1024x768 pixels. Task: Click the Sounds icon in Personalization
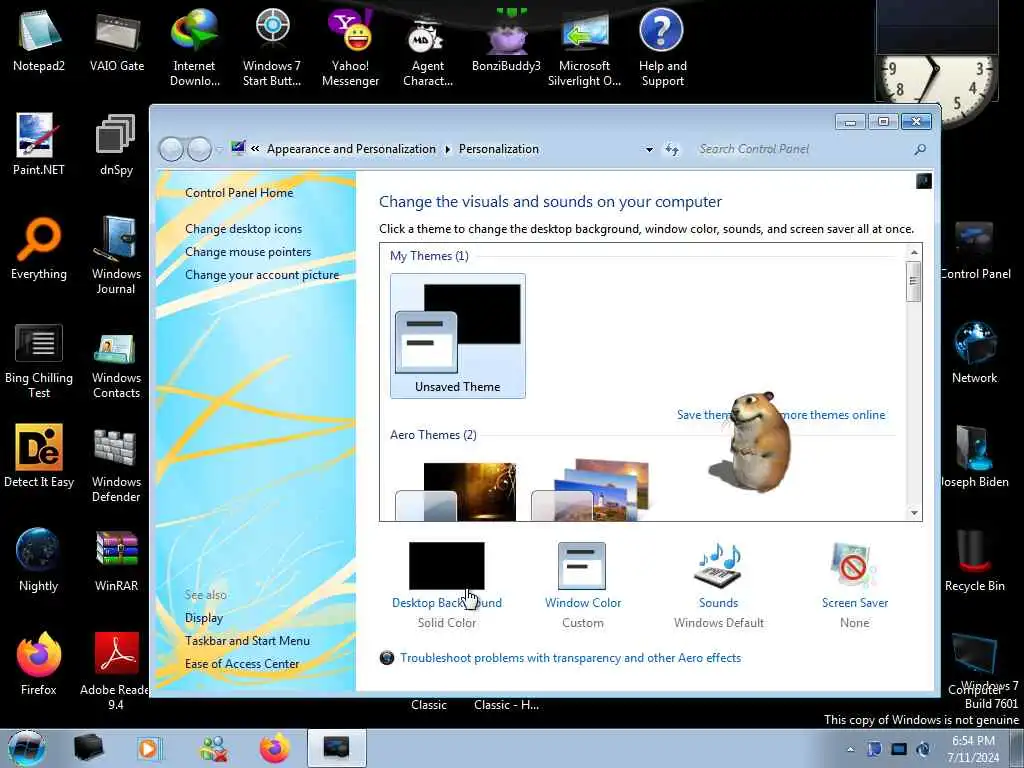(x=718, y=566)
